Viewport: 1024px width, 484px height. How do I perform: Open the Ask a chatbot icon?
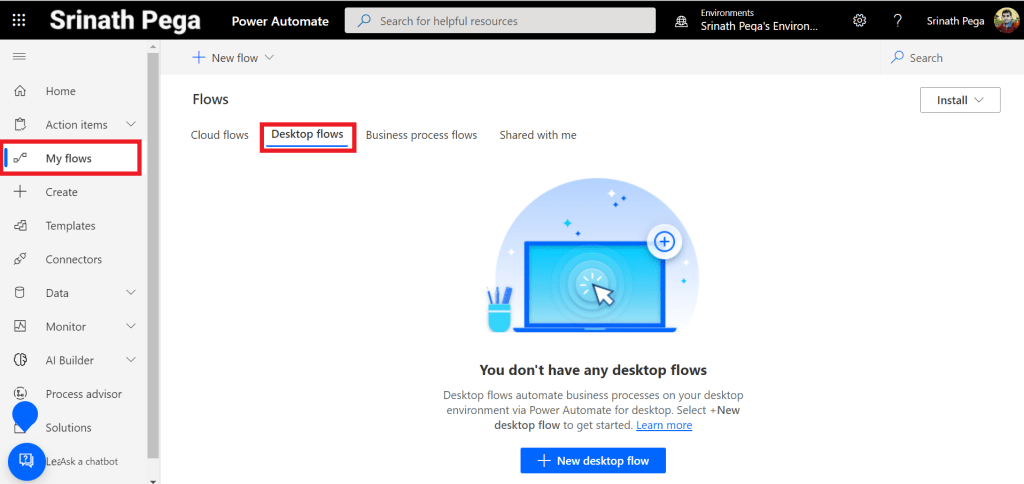coord(27,461)
